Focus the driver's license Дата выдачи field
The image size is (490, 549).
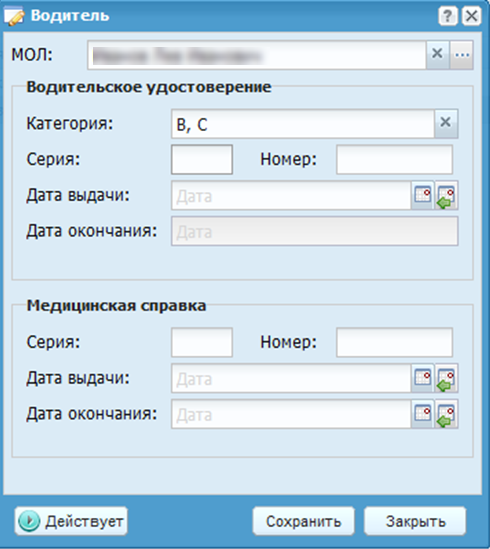click(291, 195)
